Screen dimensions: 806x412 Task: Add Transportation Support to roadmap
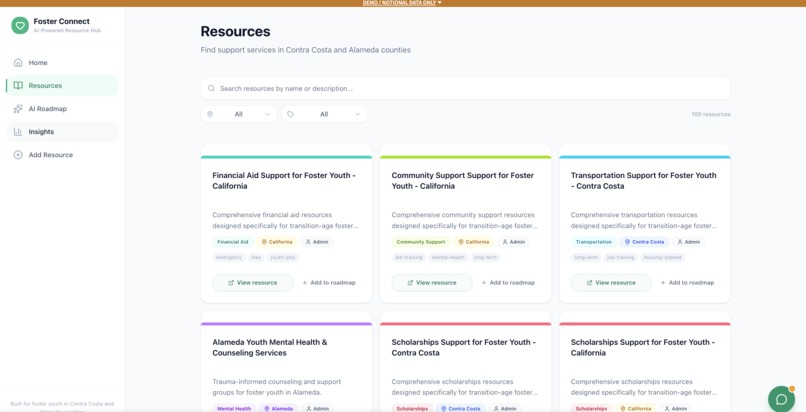click(688, 283)
